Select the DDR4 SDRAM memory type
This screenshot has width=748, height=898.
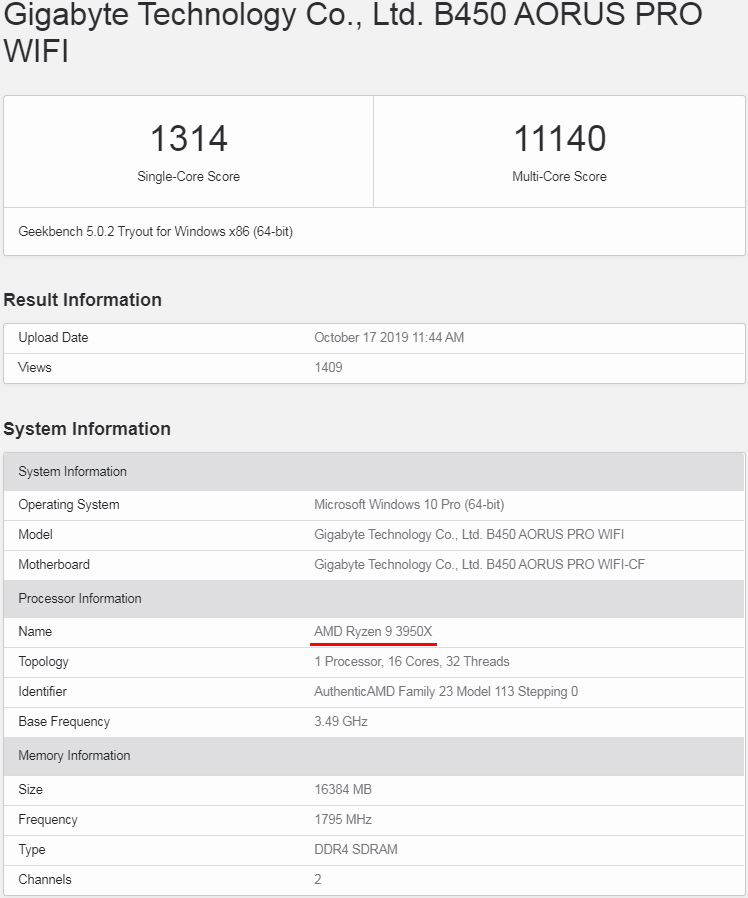tap(356, 849)
